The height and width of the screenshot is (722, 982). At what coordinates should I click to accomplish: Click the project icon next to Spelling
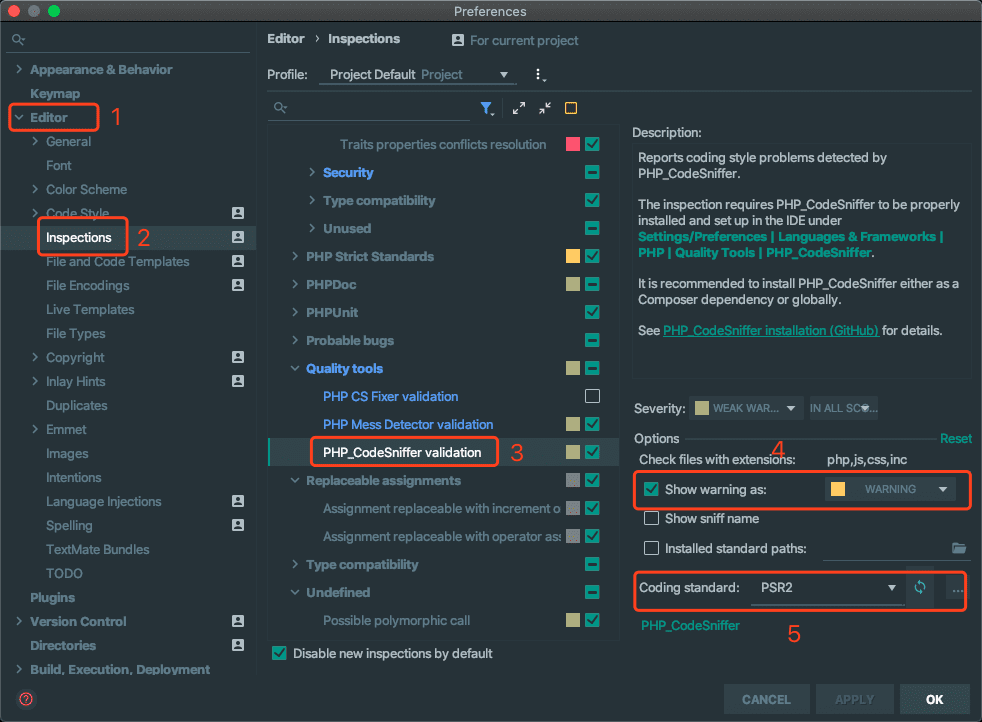tap(238, 525)
